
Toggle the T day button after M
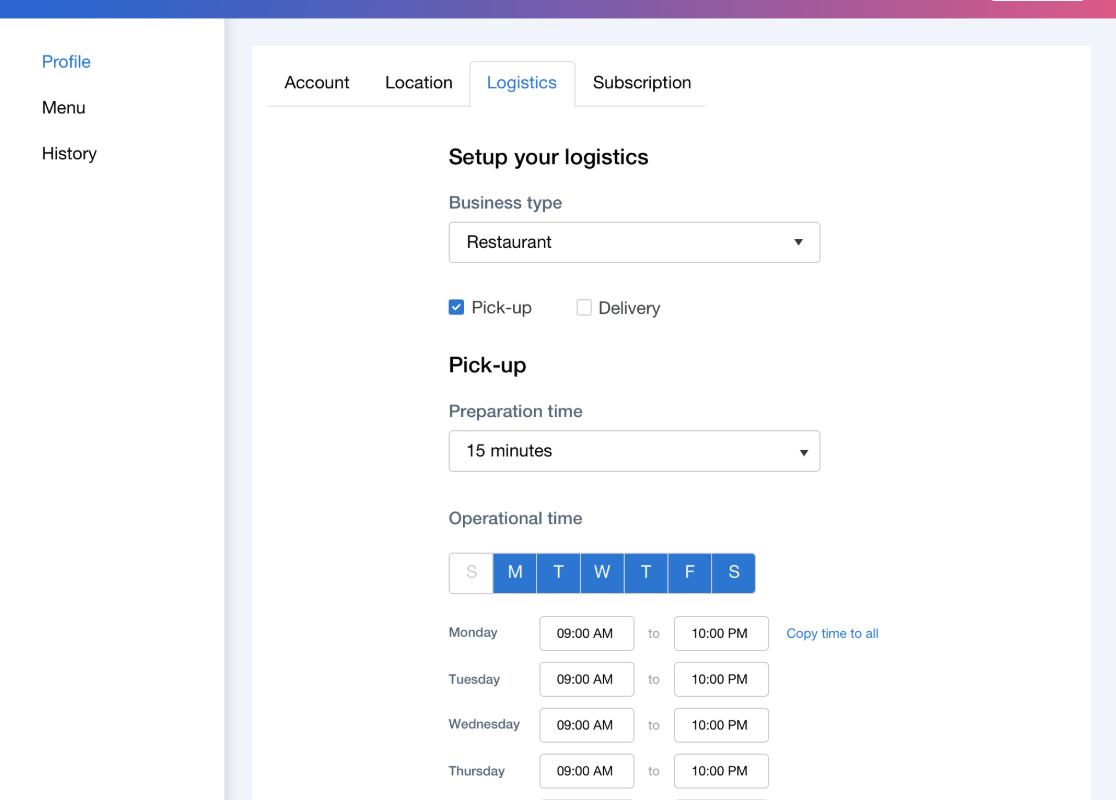pyautogui.click(x=559, y=573)
